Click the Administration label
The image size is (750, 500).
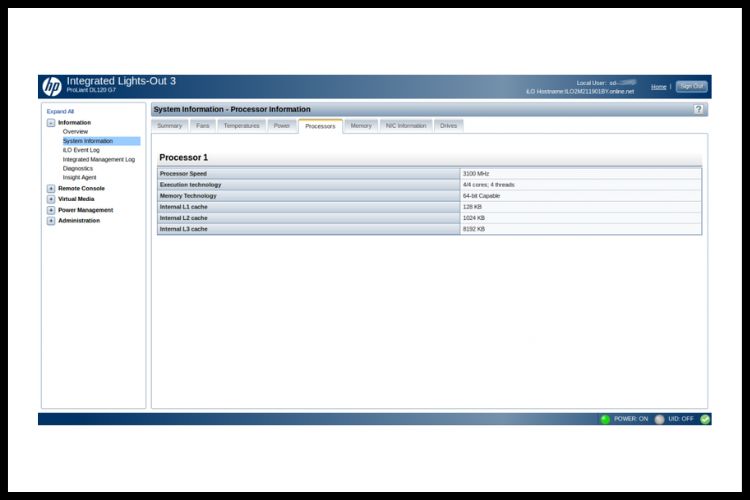79,221
